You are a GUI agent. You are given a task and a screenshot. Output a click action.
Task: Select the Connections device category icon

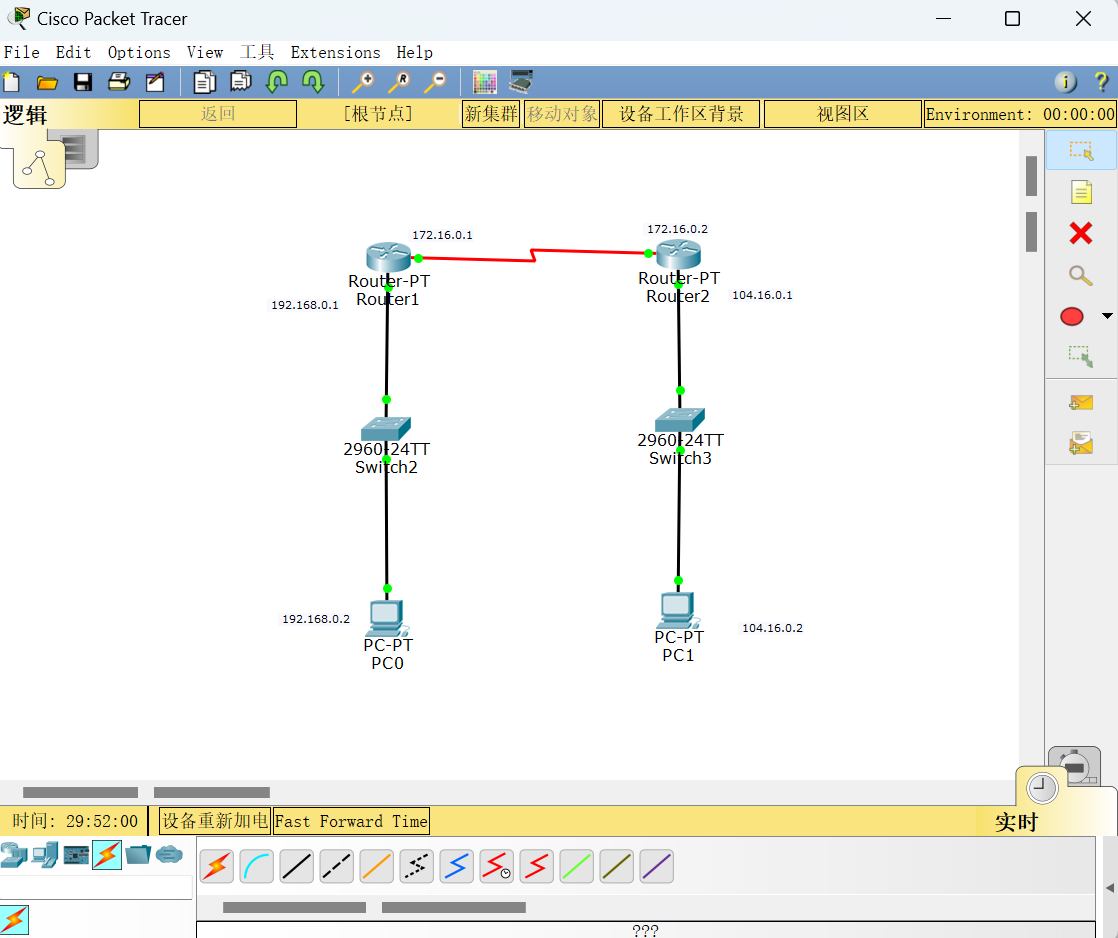coord(107,855)
